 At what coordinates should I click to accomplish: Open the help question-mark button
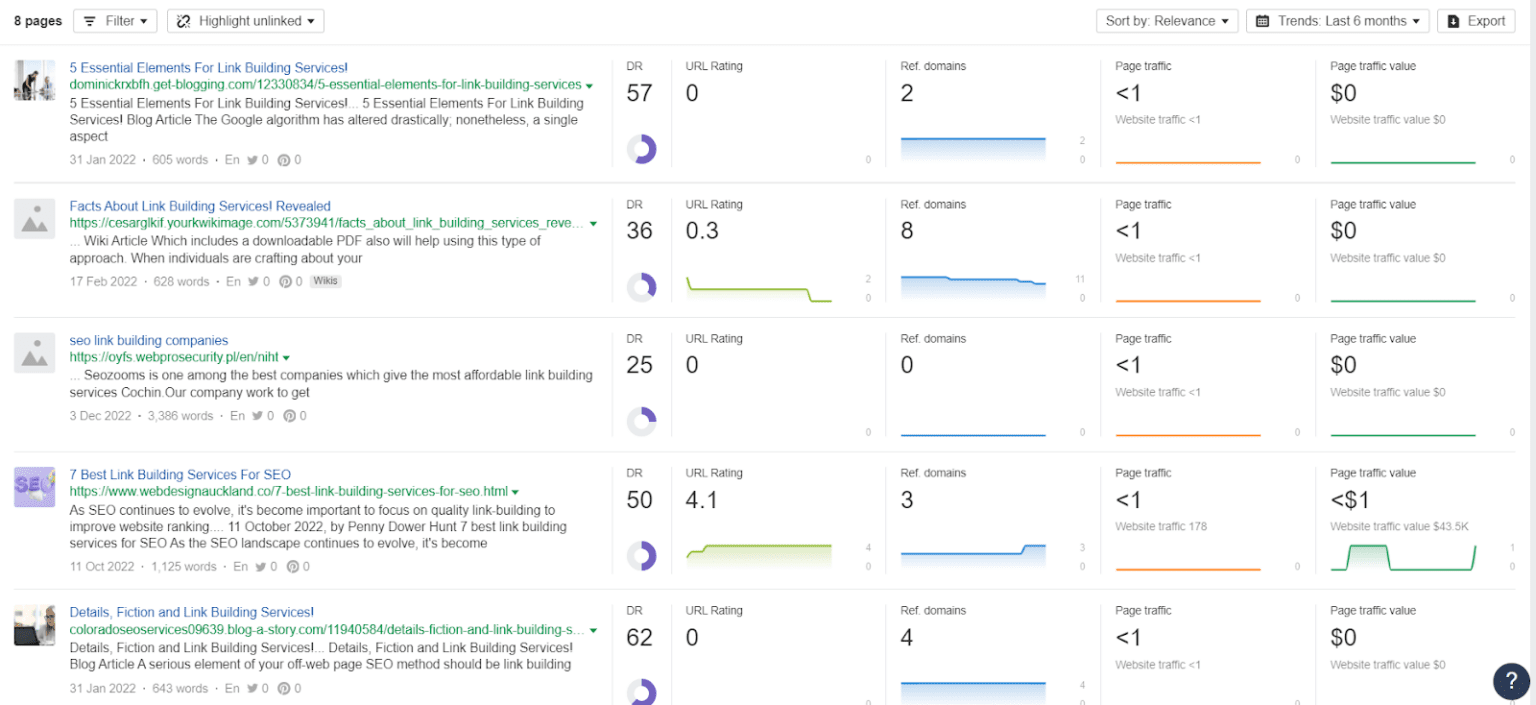[x=1511, y=681]
